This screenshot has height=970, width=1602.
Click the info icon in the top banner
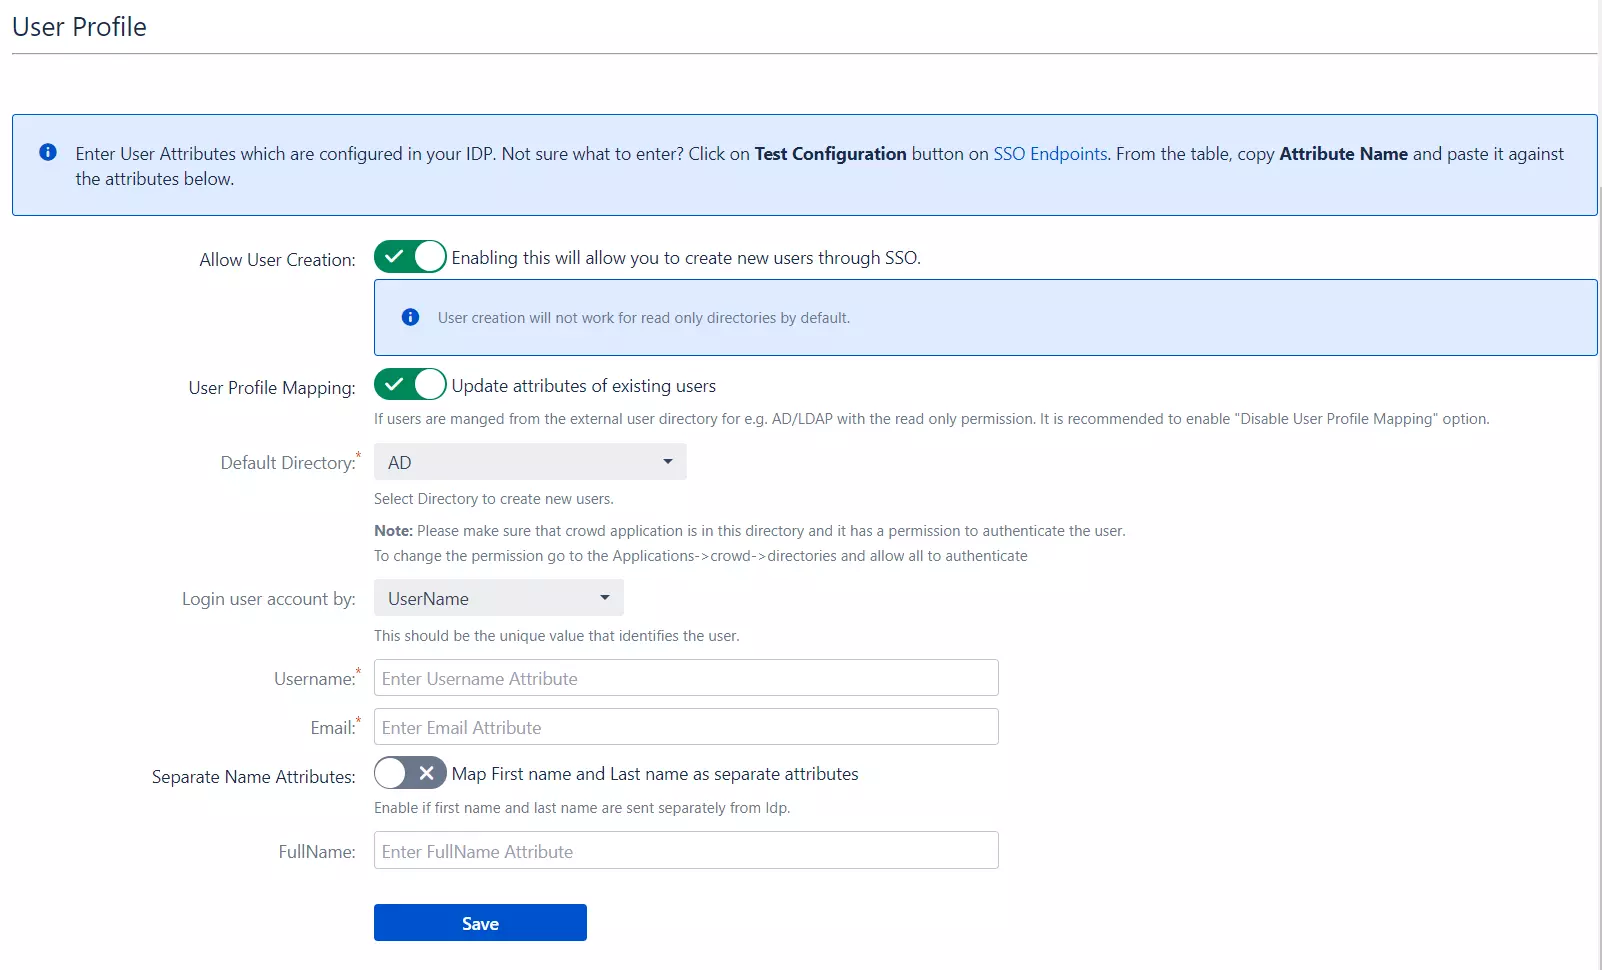[x=47, y=153]
